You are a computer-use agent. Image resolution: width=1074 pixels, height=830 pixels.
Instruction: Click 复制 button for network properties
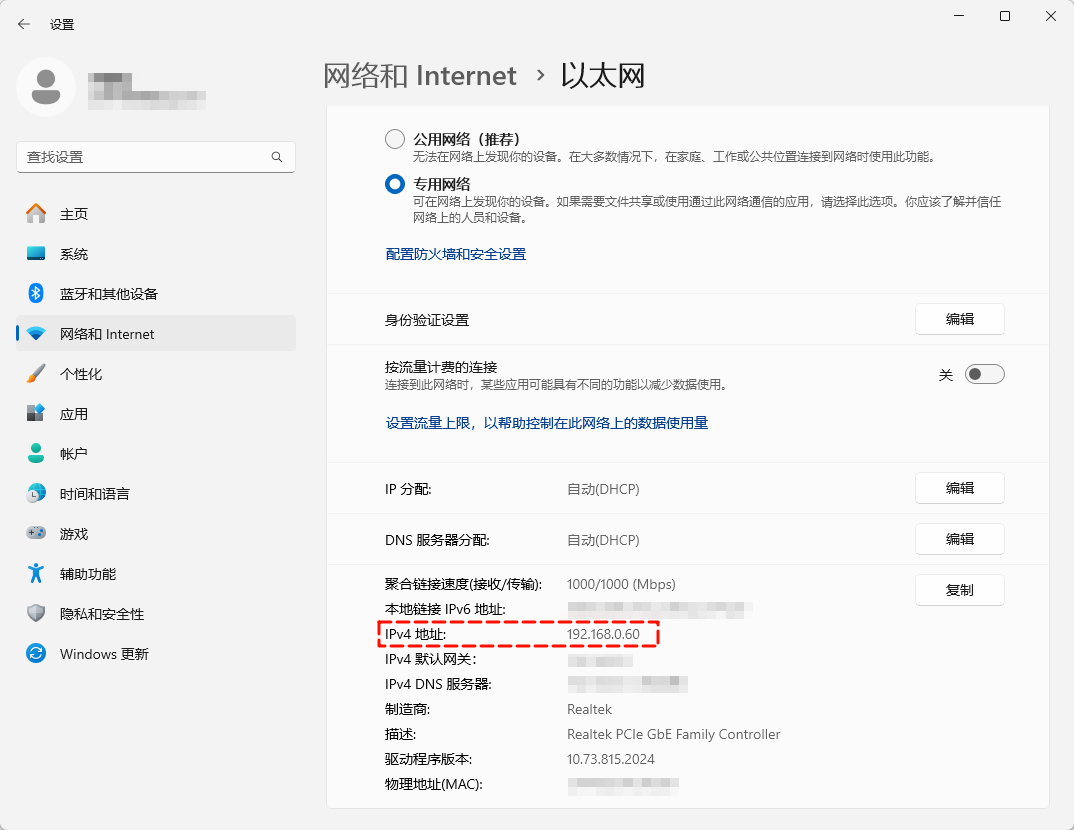click(x=959, y=590)
